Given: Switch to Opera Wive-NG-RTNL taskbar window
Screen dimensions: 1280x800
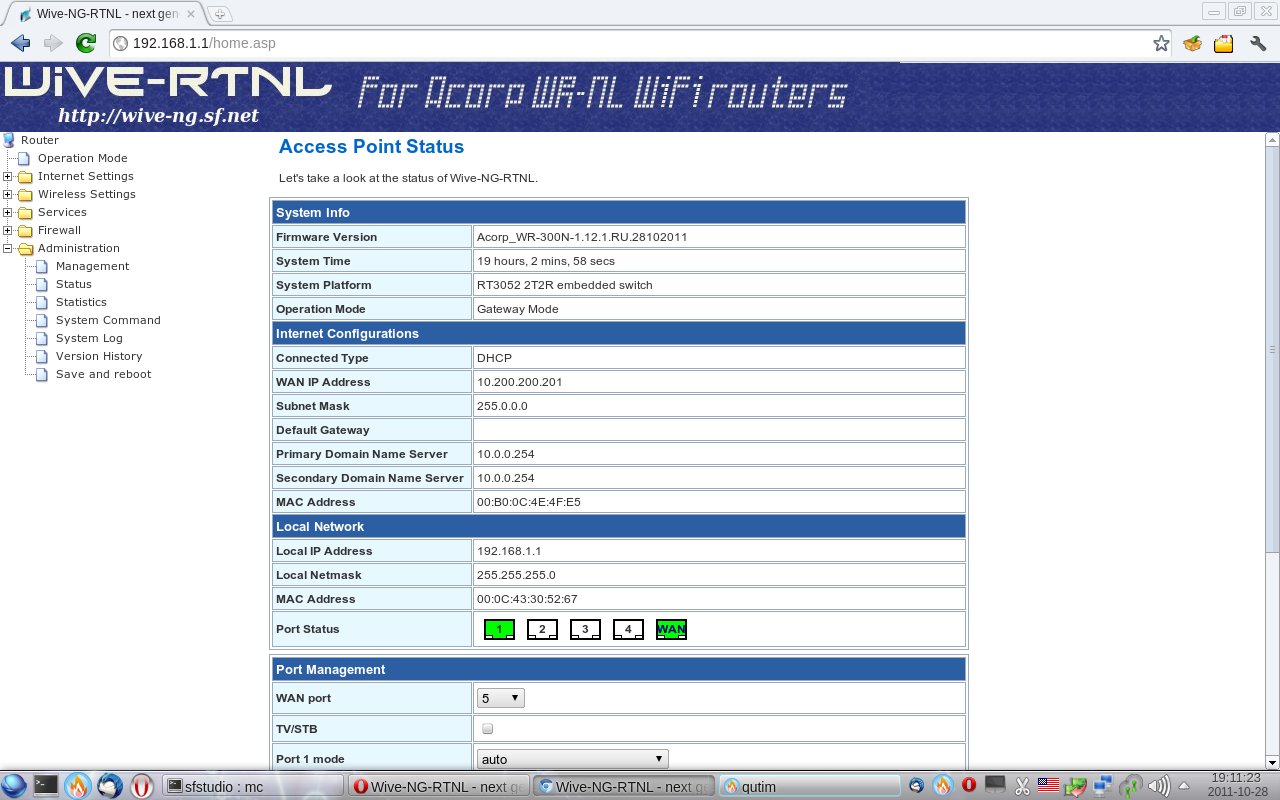Looking at the screenshot, I should [438, 786].
